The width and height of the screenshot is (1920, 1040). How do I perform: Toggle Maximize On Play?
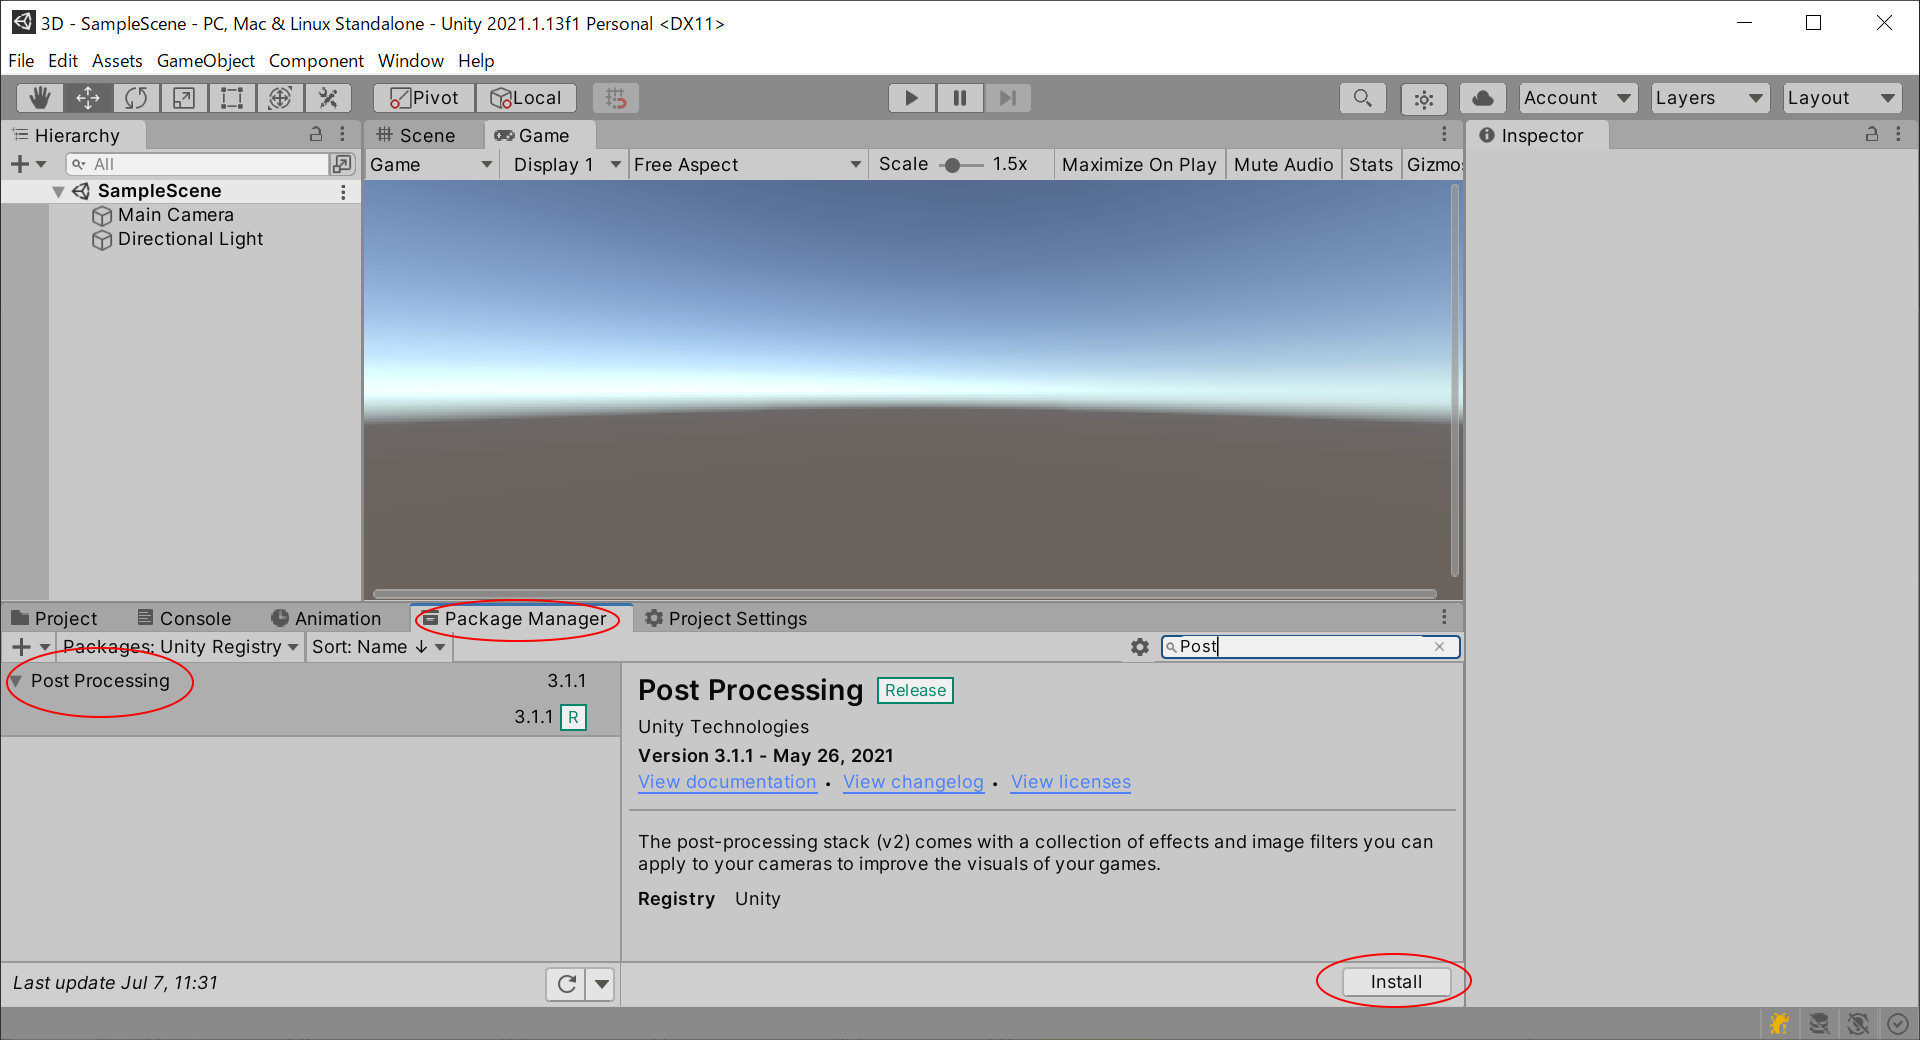pos(1139,165)
